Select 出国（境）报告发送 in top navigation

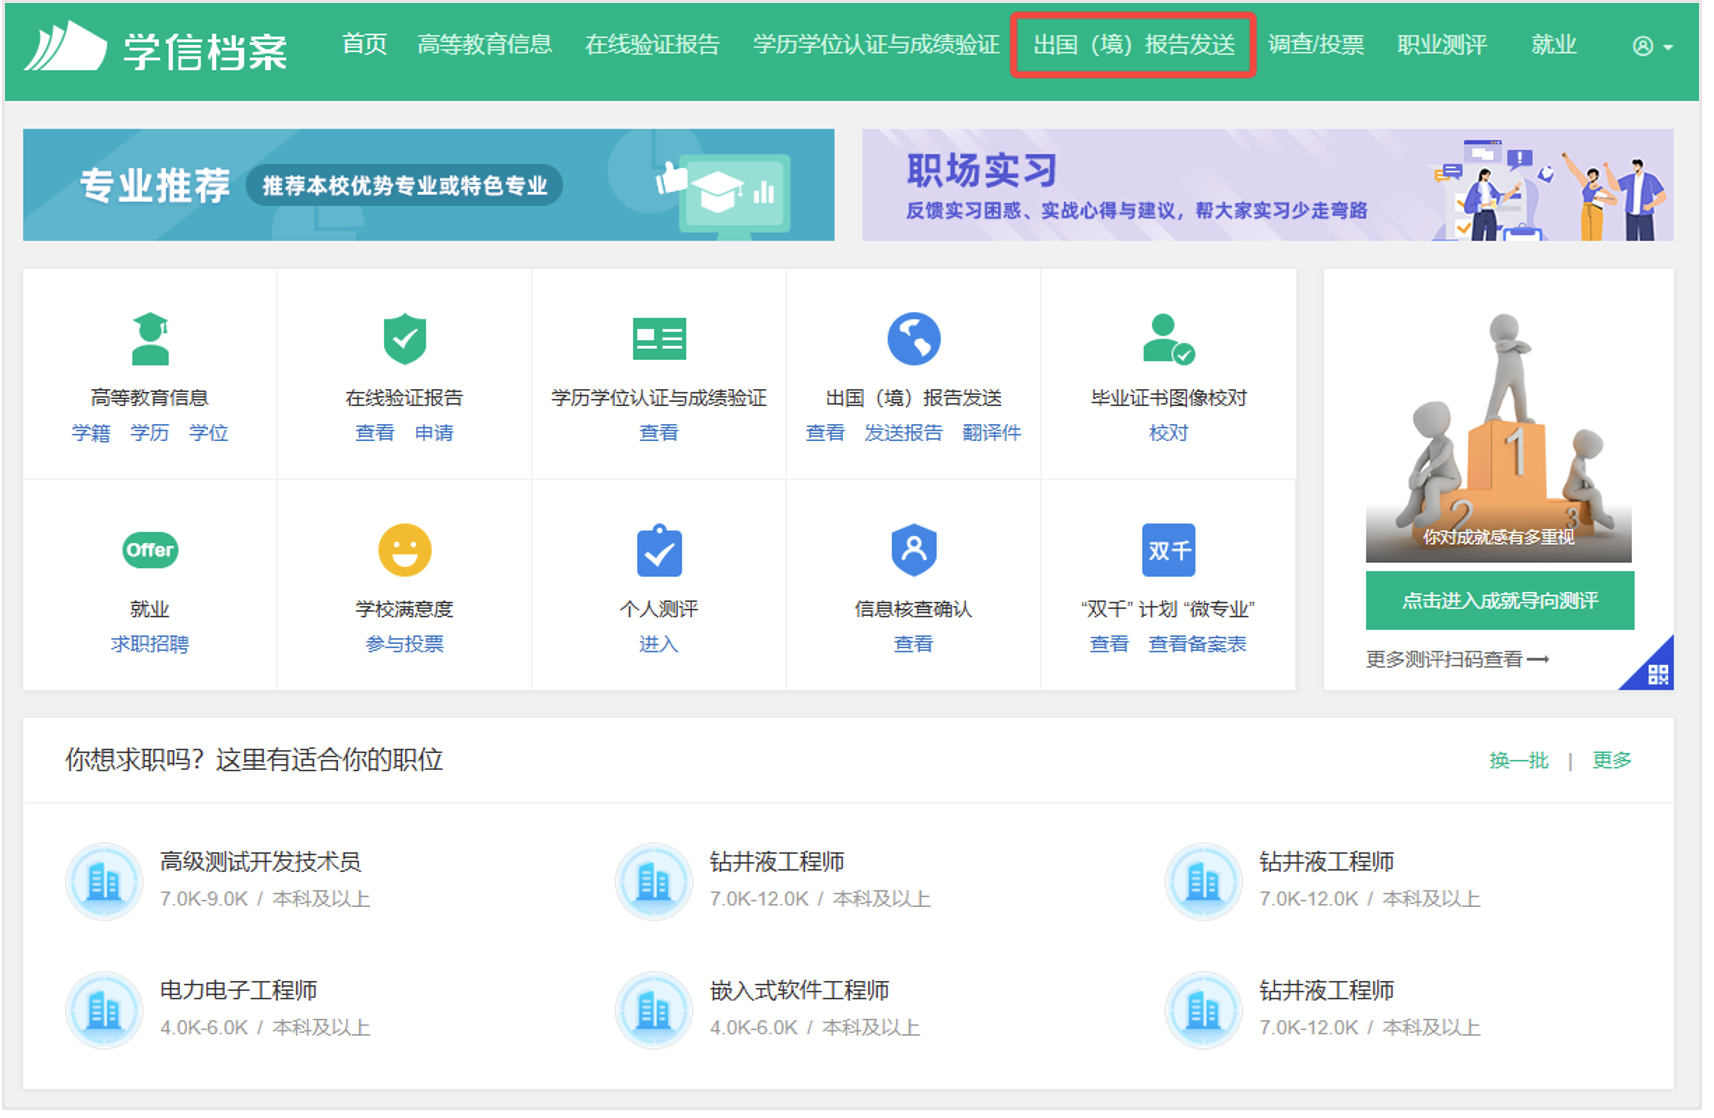click(1133, 45)
